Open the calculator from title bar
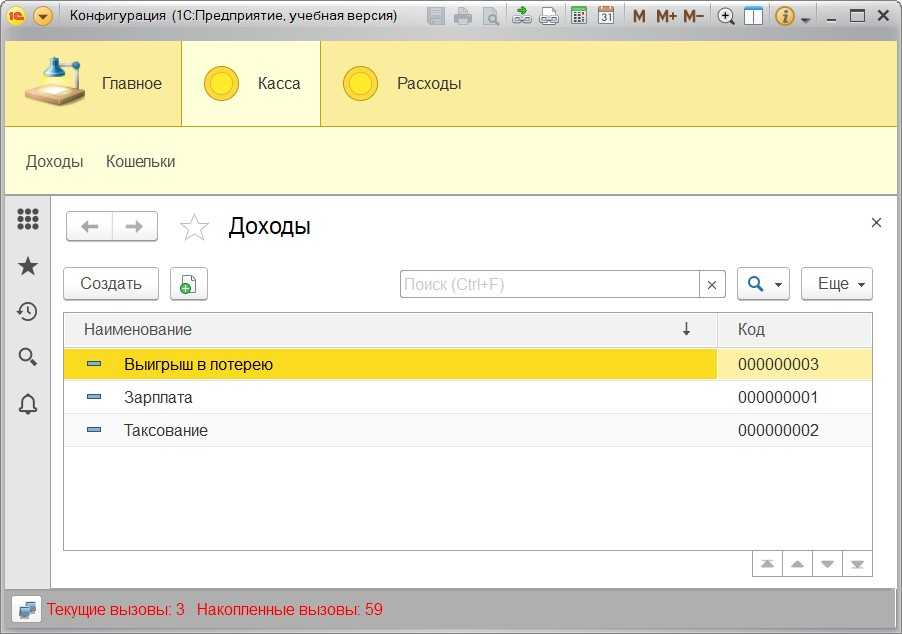Screen dimensions: 902x634 (578, 16)
